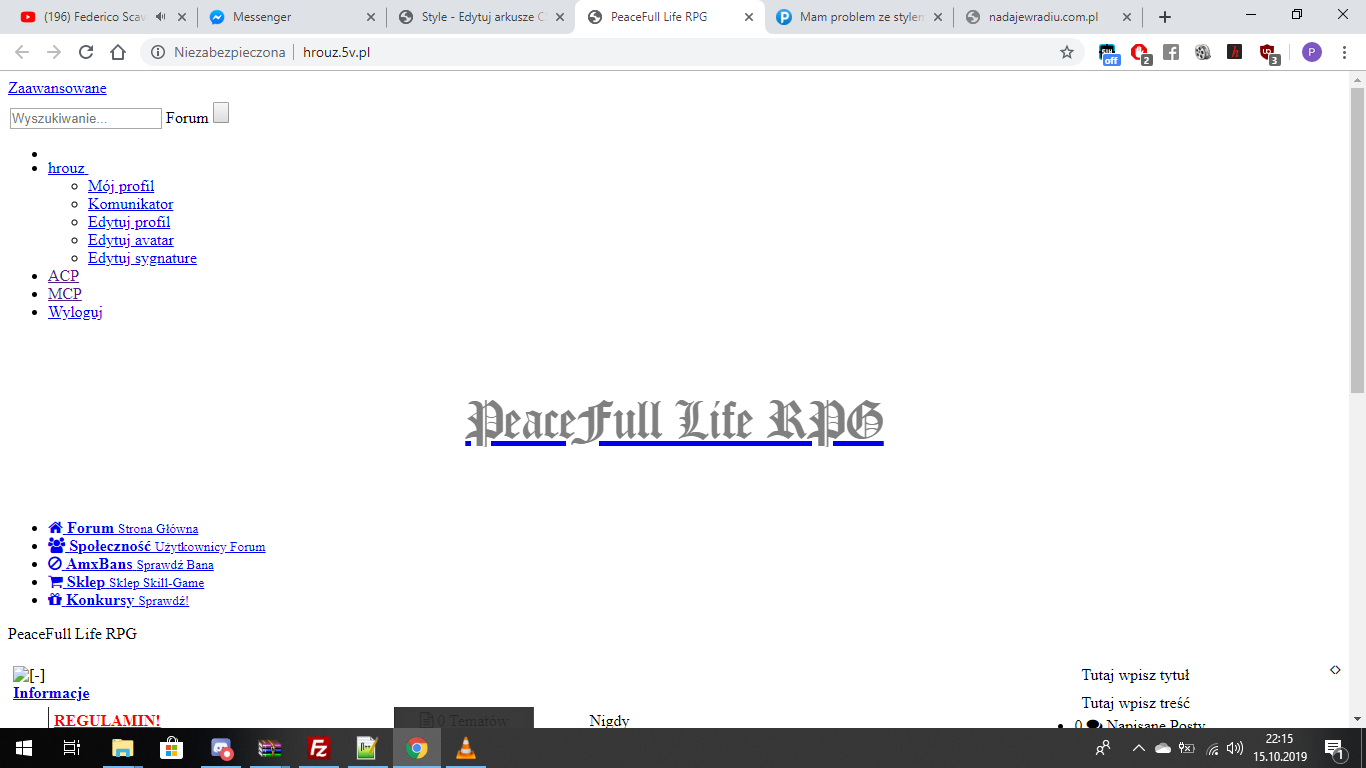Collapse the Informacje category with [-]
1366x768 pixels.
29,675
